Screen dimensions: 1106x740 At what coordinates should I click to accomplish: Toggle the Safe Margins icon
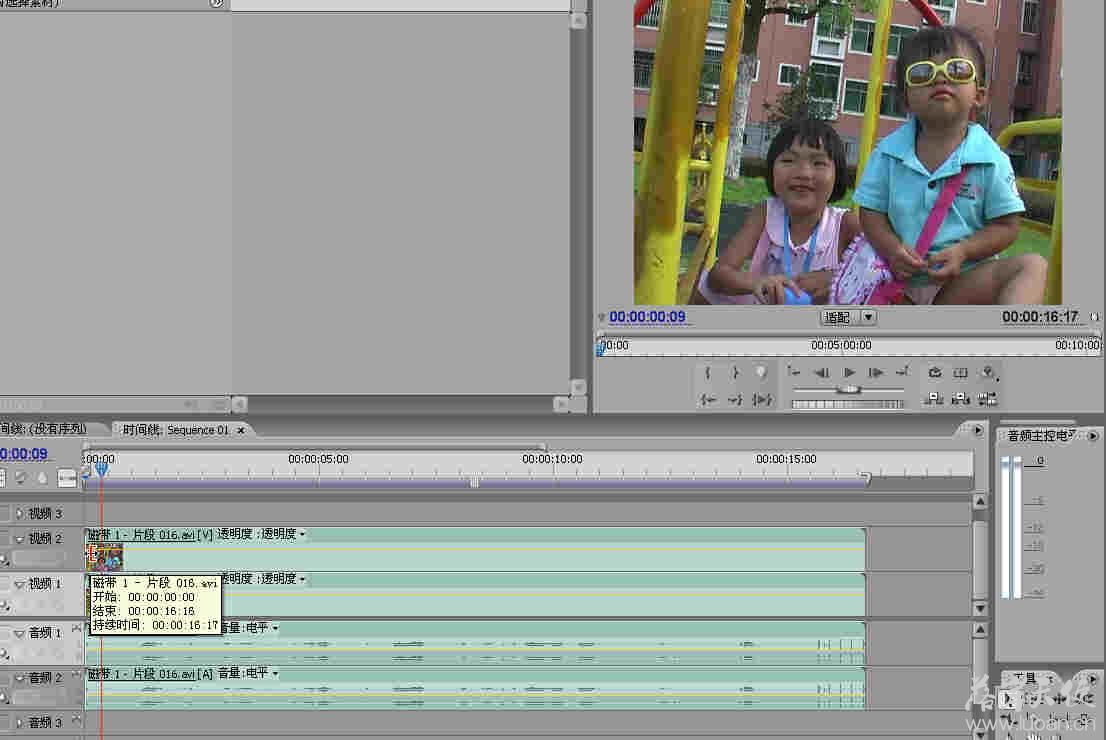(x=961, y=372)
